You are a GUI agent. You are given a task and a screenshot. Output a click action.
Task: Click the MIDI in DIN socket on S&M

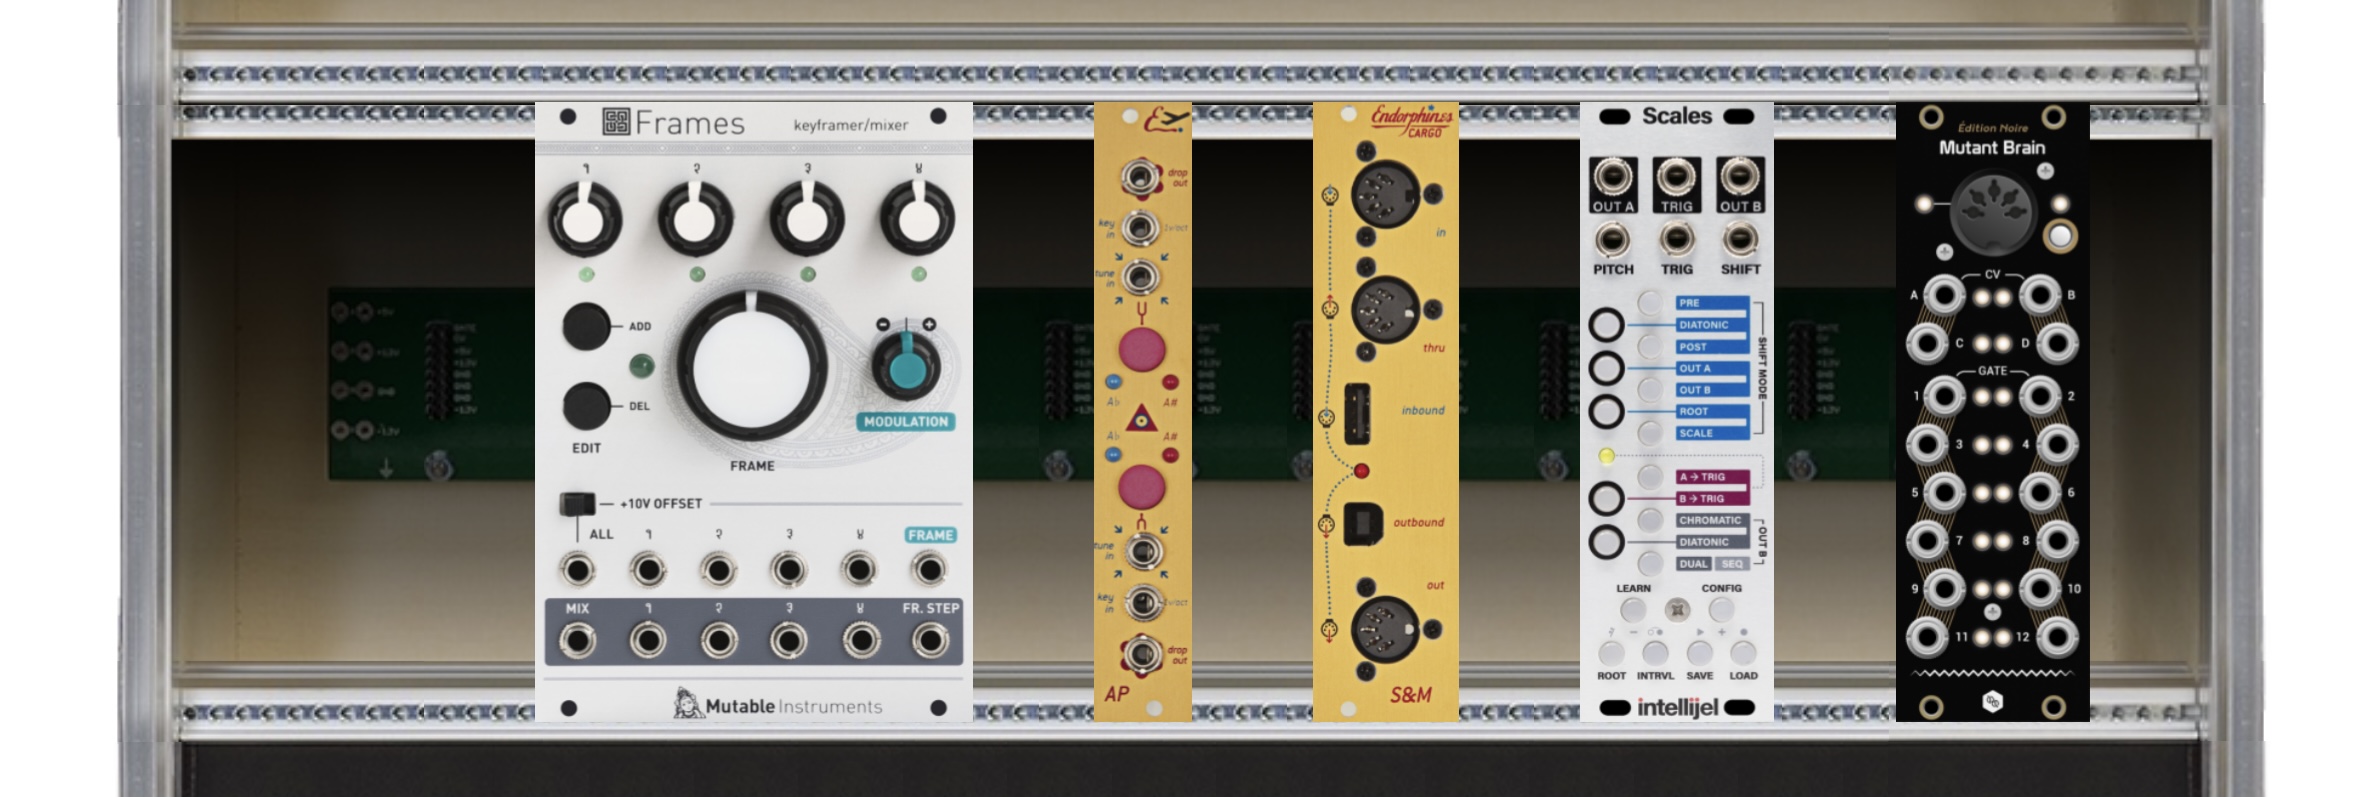coord(1385,193)
